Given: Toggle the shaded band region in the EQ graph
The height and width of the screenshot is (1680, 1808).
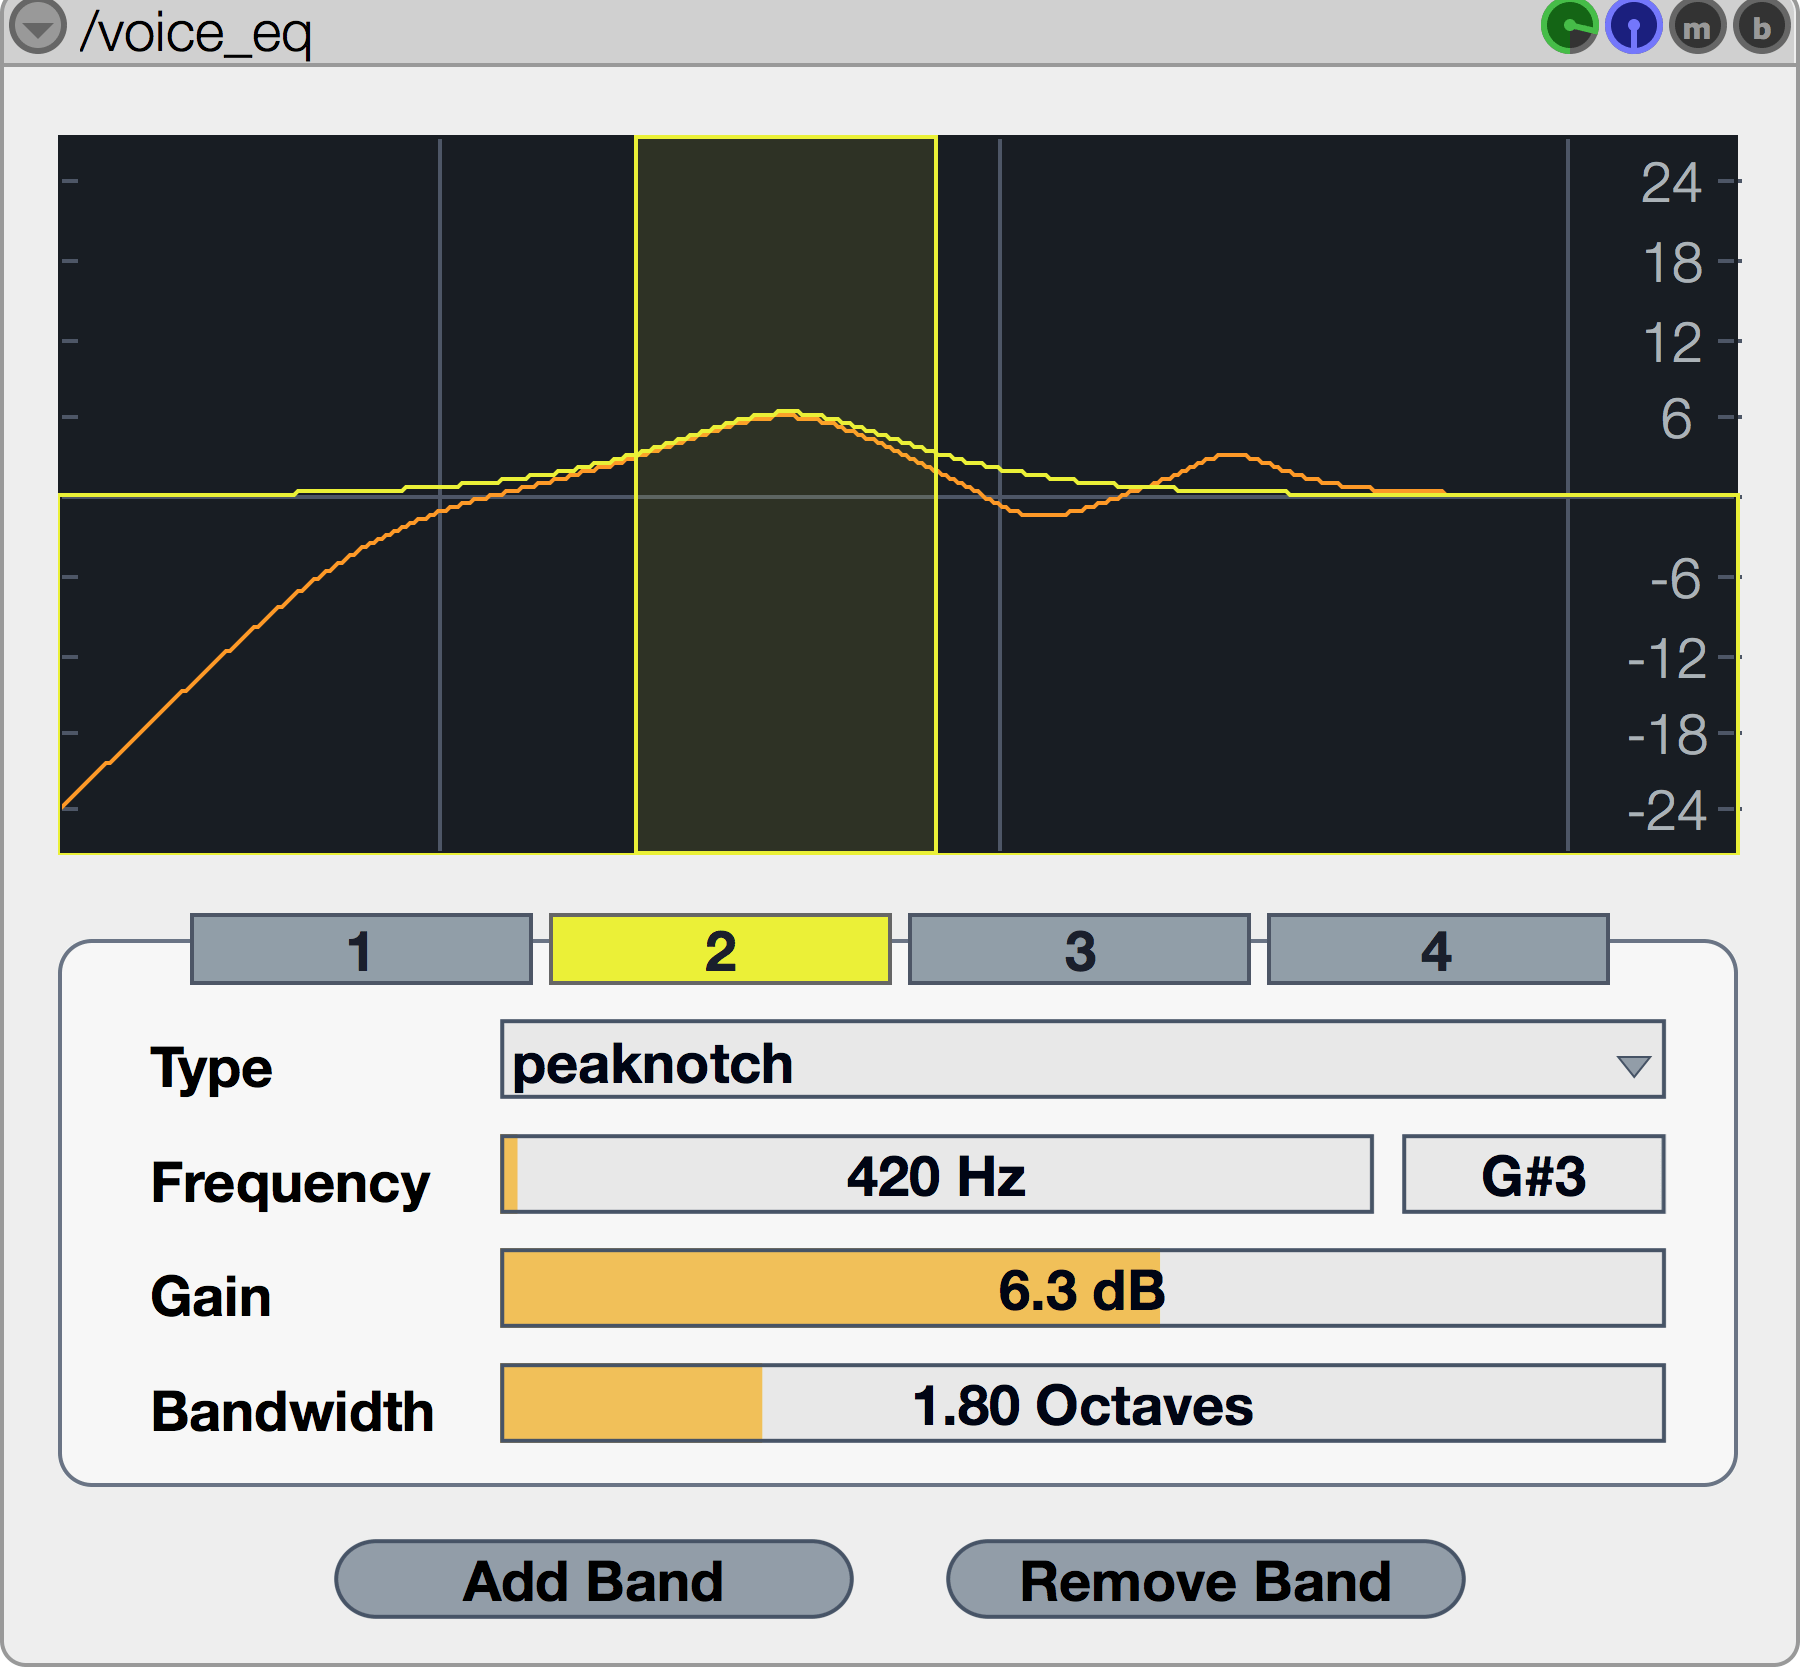Looking at the screenshot, I should [x=788, y=650].
